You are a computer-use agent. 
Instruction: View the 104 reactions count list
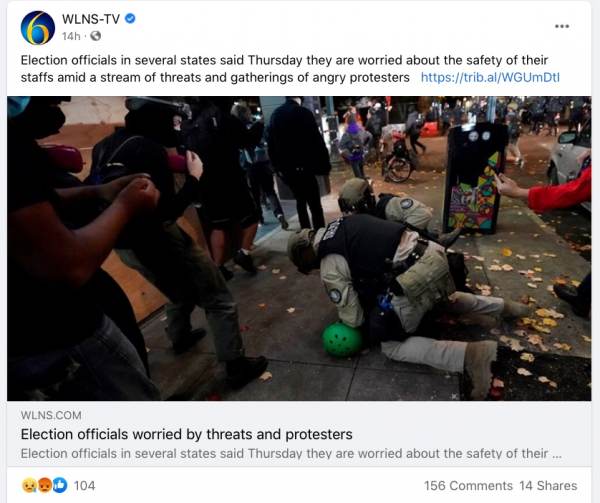[x=84, y=485]
